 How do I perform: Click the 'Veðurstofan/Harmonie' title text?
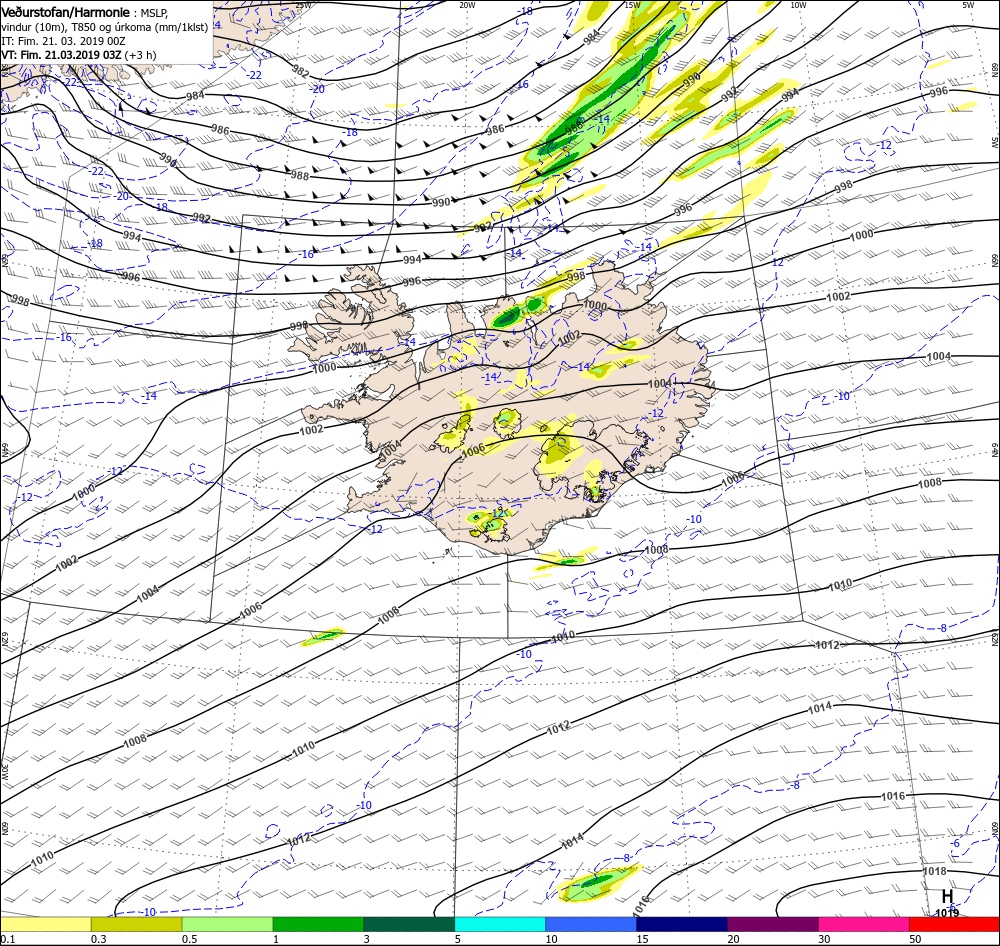tap(65, 12)
